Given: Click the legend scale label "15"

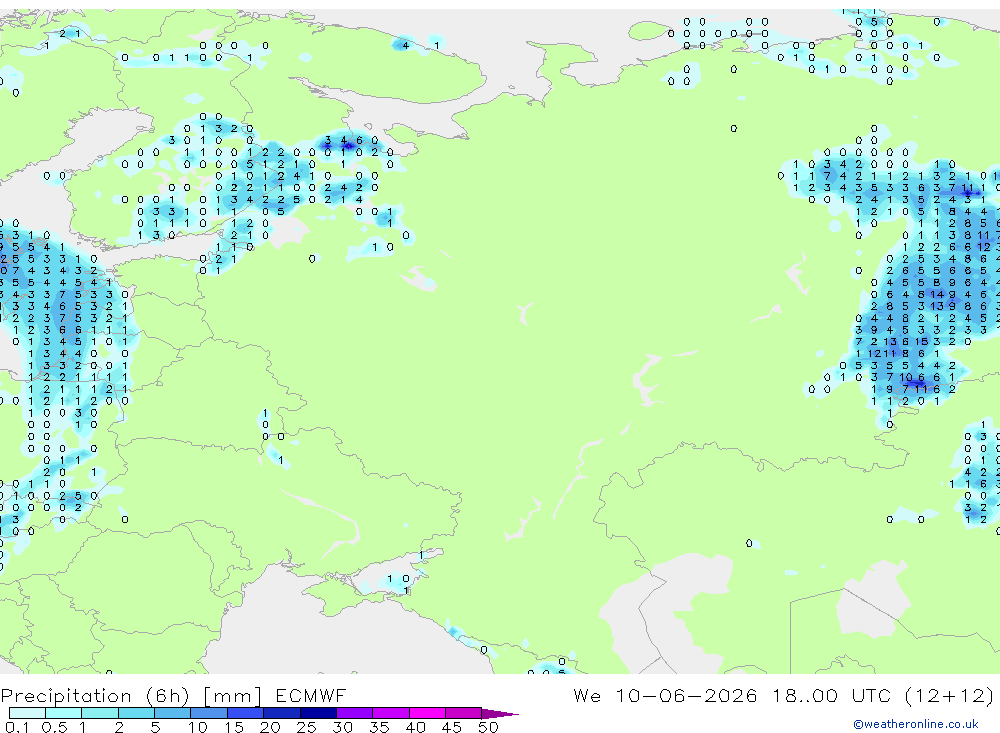Looking at the screenshot, I should pyautogui.click(x=234, y=727).
